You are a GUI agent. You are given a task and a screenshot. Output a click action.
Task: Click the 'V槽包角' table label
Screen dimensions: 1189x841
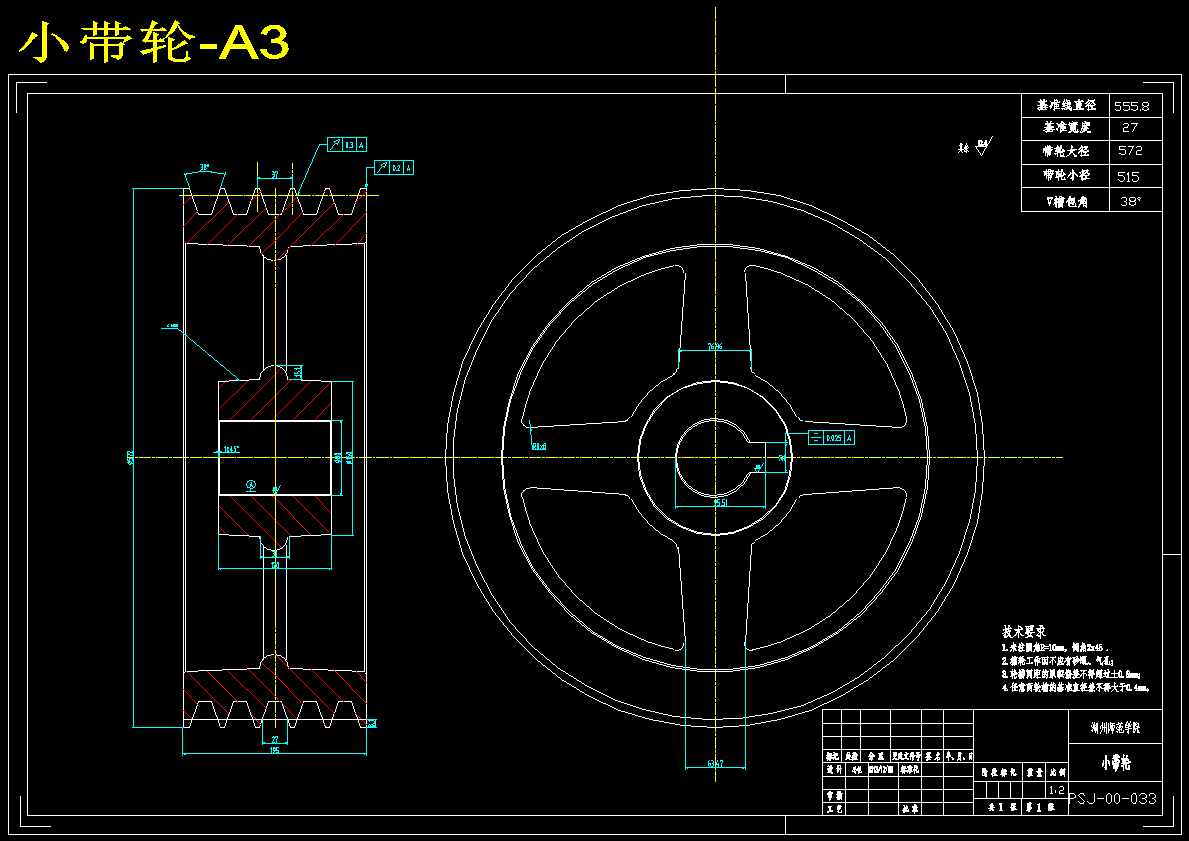point(1066,202)
